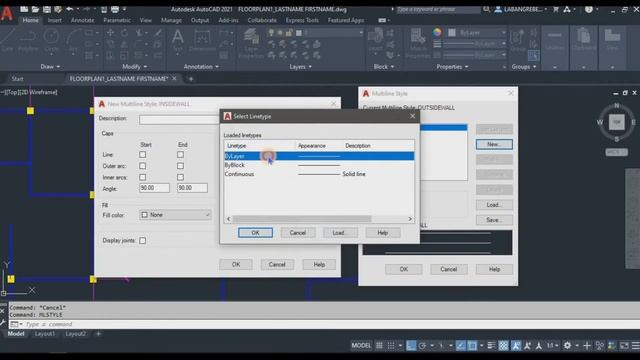Enable the Display joints checkbox
Screen dimensions: 640x360
point(142,241)
